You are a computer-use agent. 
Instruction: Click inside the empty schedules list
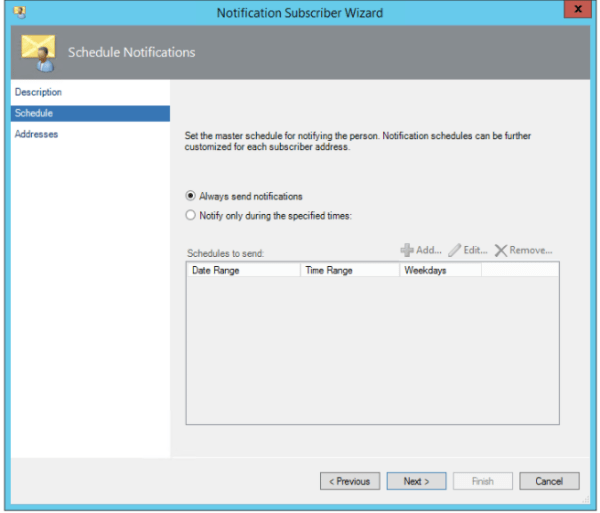[372, 350]
